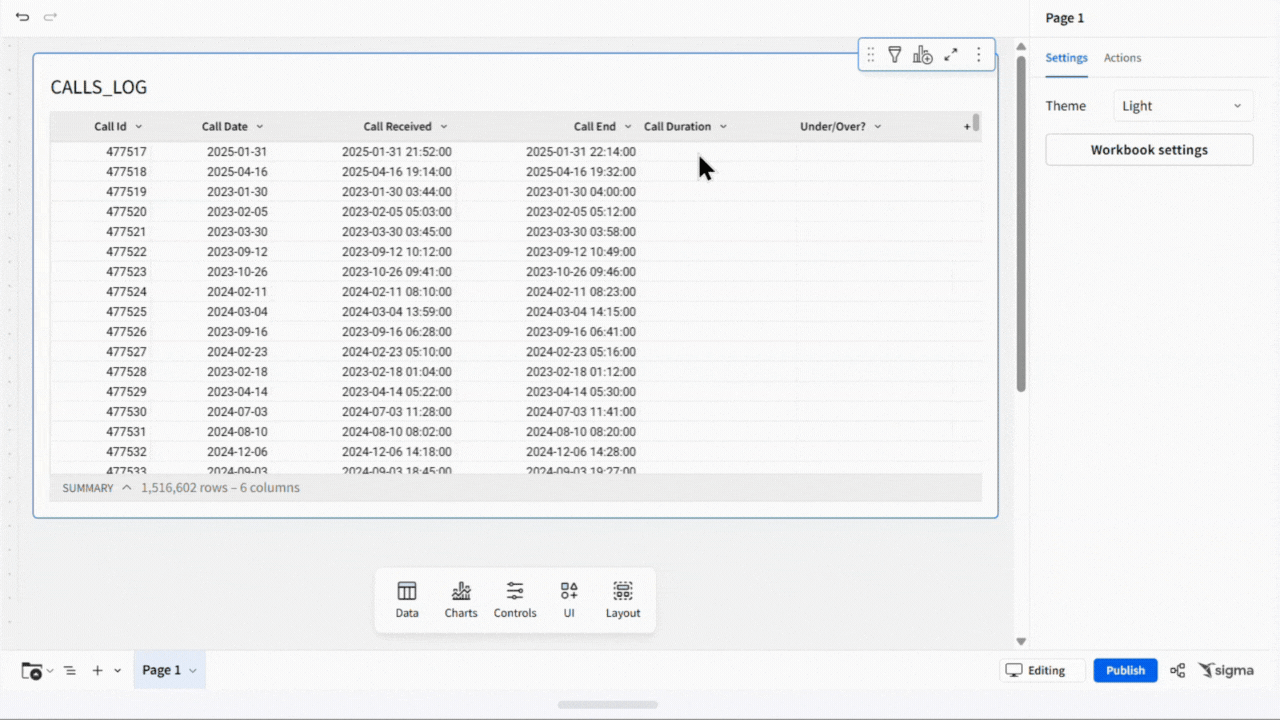Select Call Date cell 2023-04-14
Screen dimensions: 1280x720
(x=237, y=392)
